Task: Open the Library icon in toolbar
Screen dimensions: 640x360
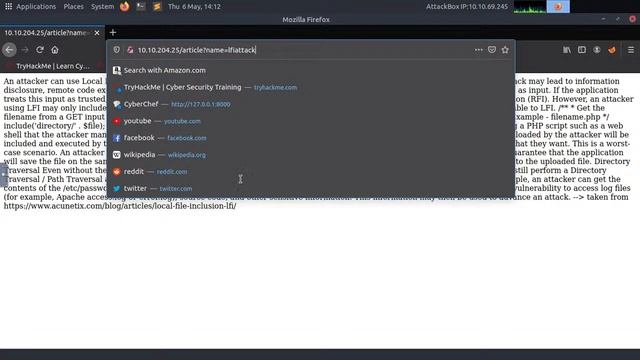Action: click(x=567, y=50)
